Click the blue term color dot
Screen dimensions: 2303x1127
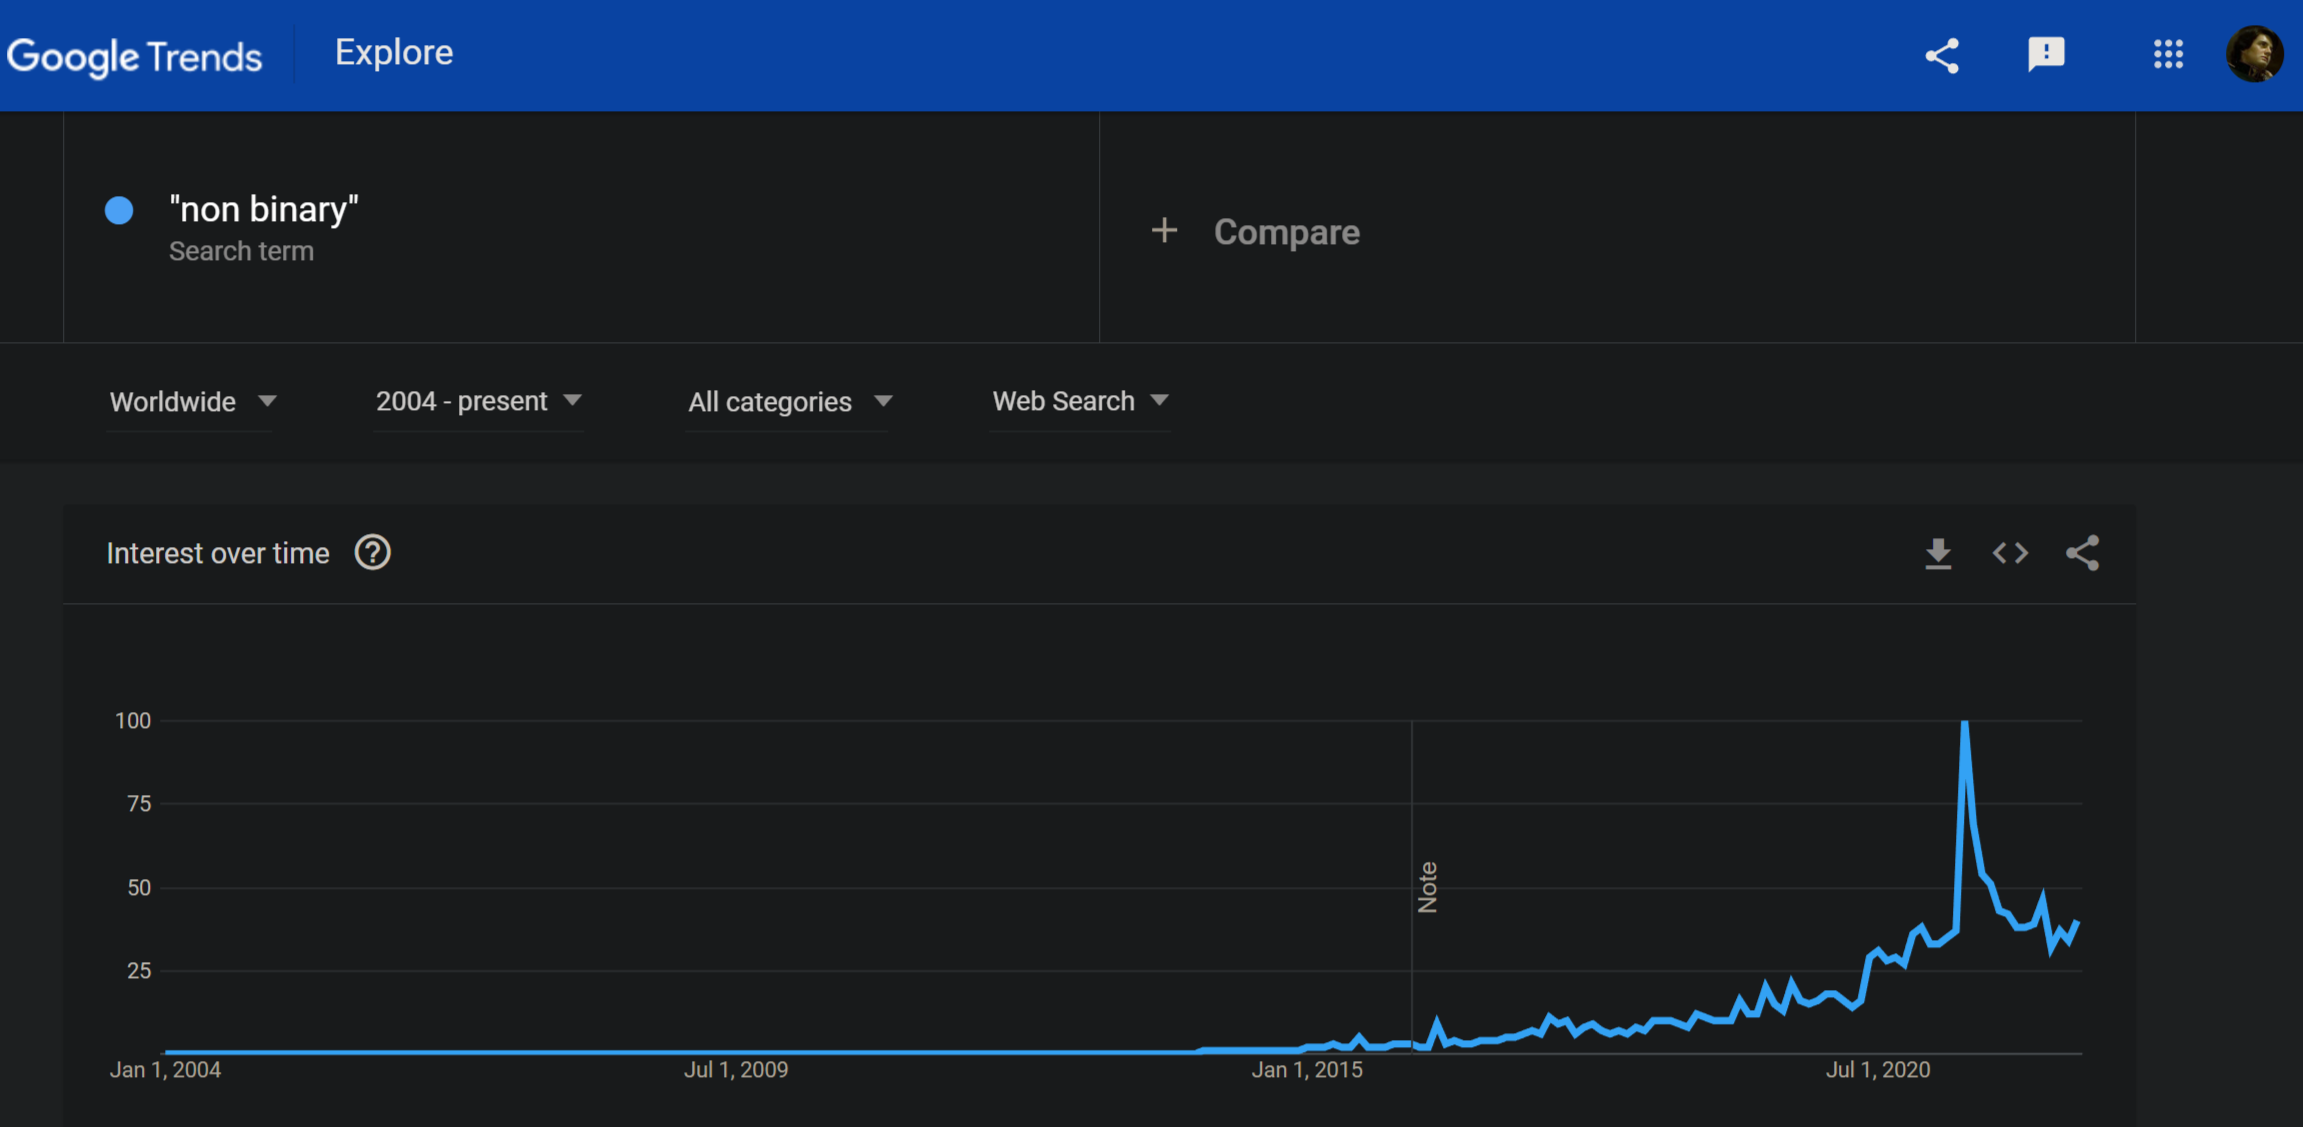119,210
